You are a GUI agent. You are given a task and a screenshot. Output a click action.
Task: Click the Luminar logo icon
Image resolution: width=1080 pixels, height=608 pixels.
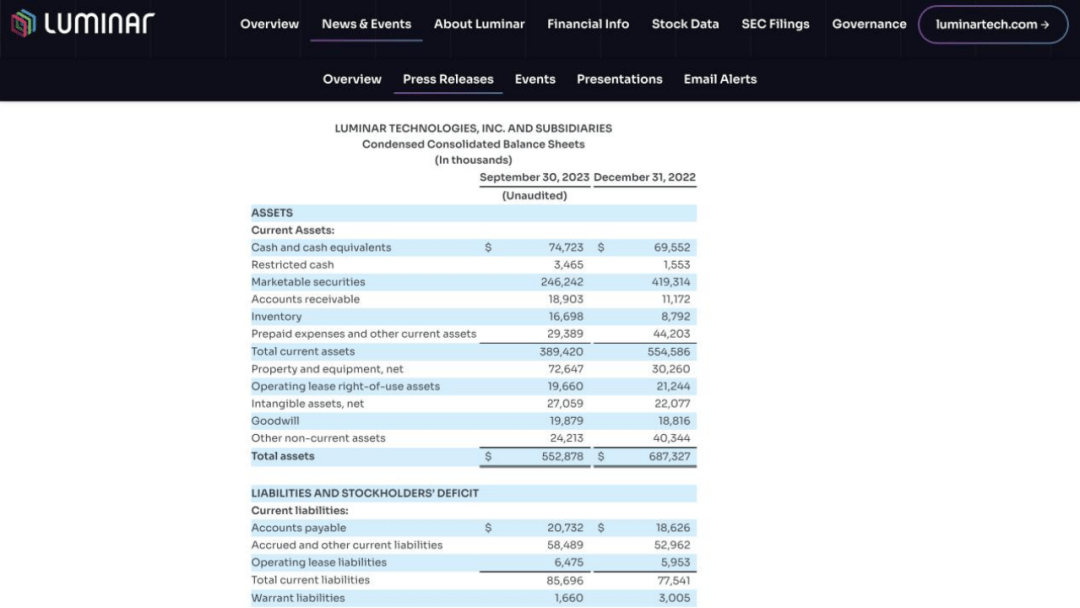tap(23, 23)
